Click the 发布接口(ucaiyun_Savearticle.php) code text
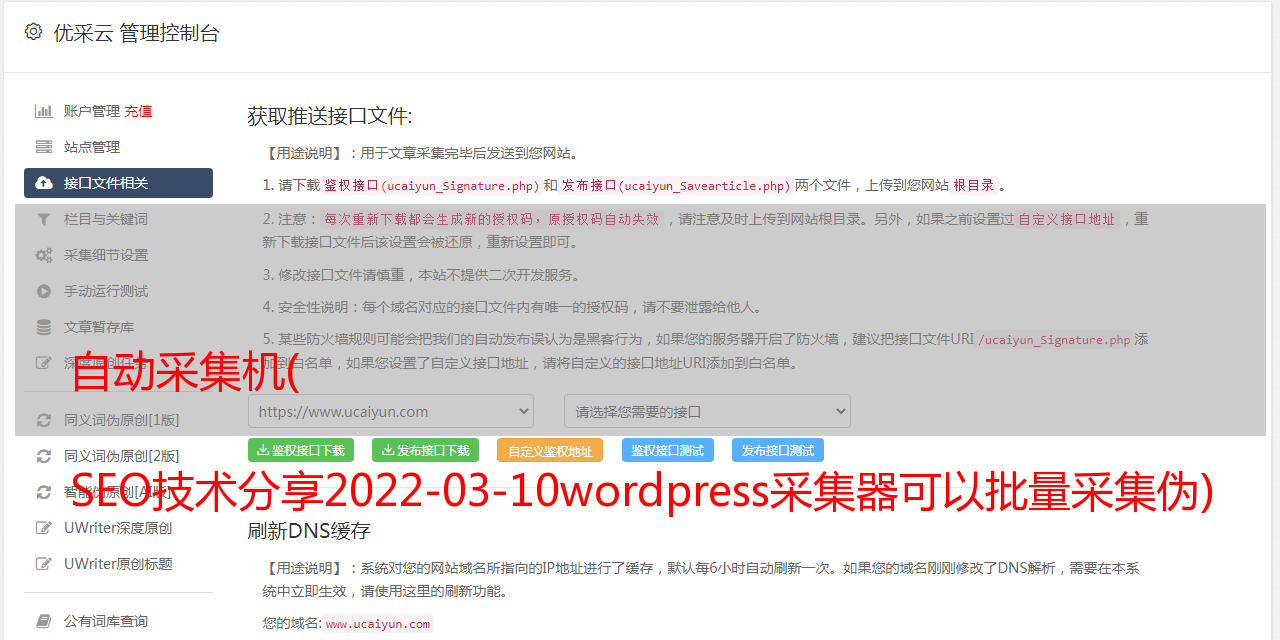This screenshot has width=1280, height=640. point(677,186)
